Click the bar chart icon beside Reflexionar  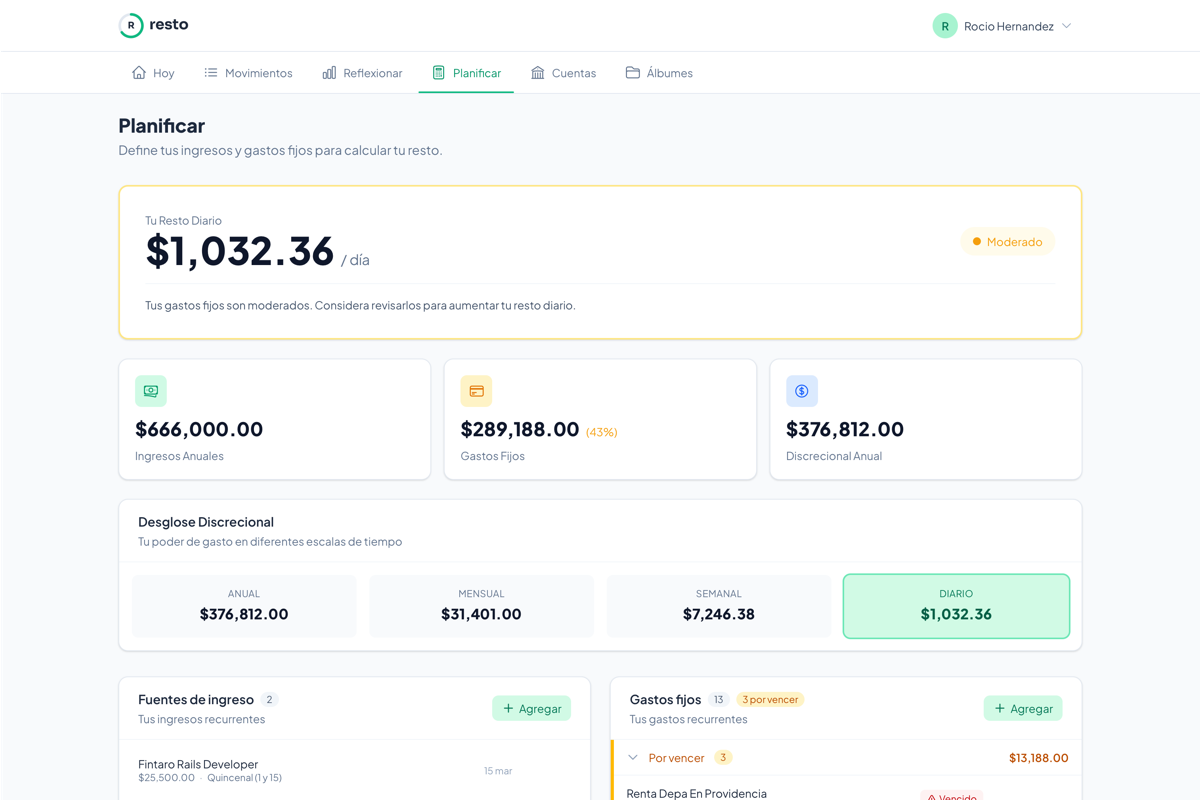(329, 73)
